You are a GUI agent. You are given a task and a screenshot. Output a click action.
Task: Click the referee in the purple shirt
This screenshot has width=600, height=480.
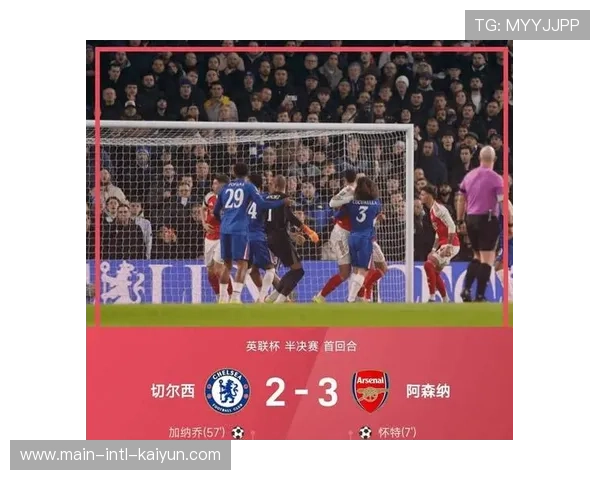click(x=482, y=223)
